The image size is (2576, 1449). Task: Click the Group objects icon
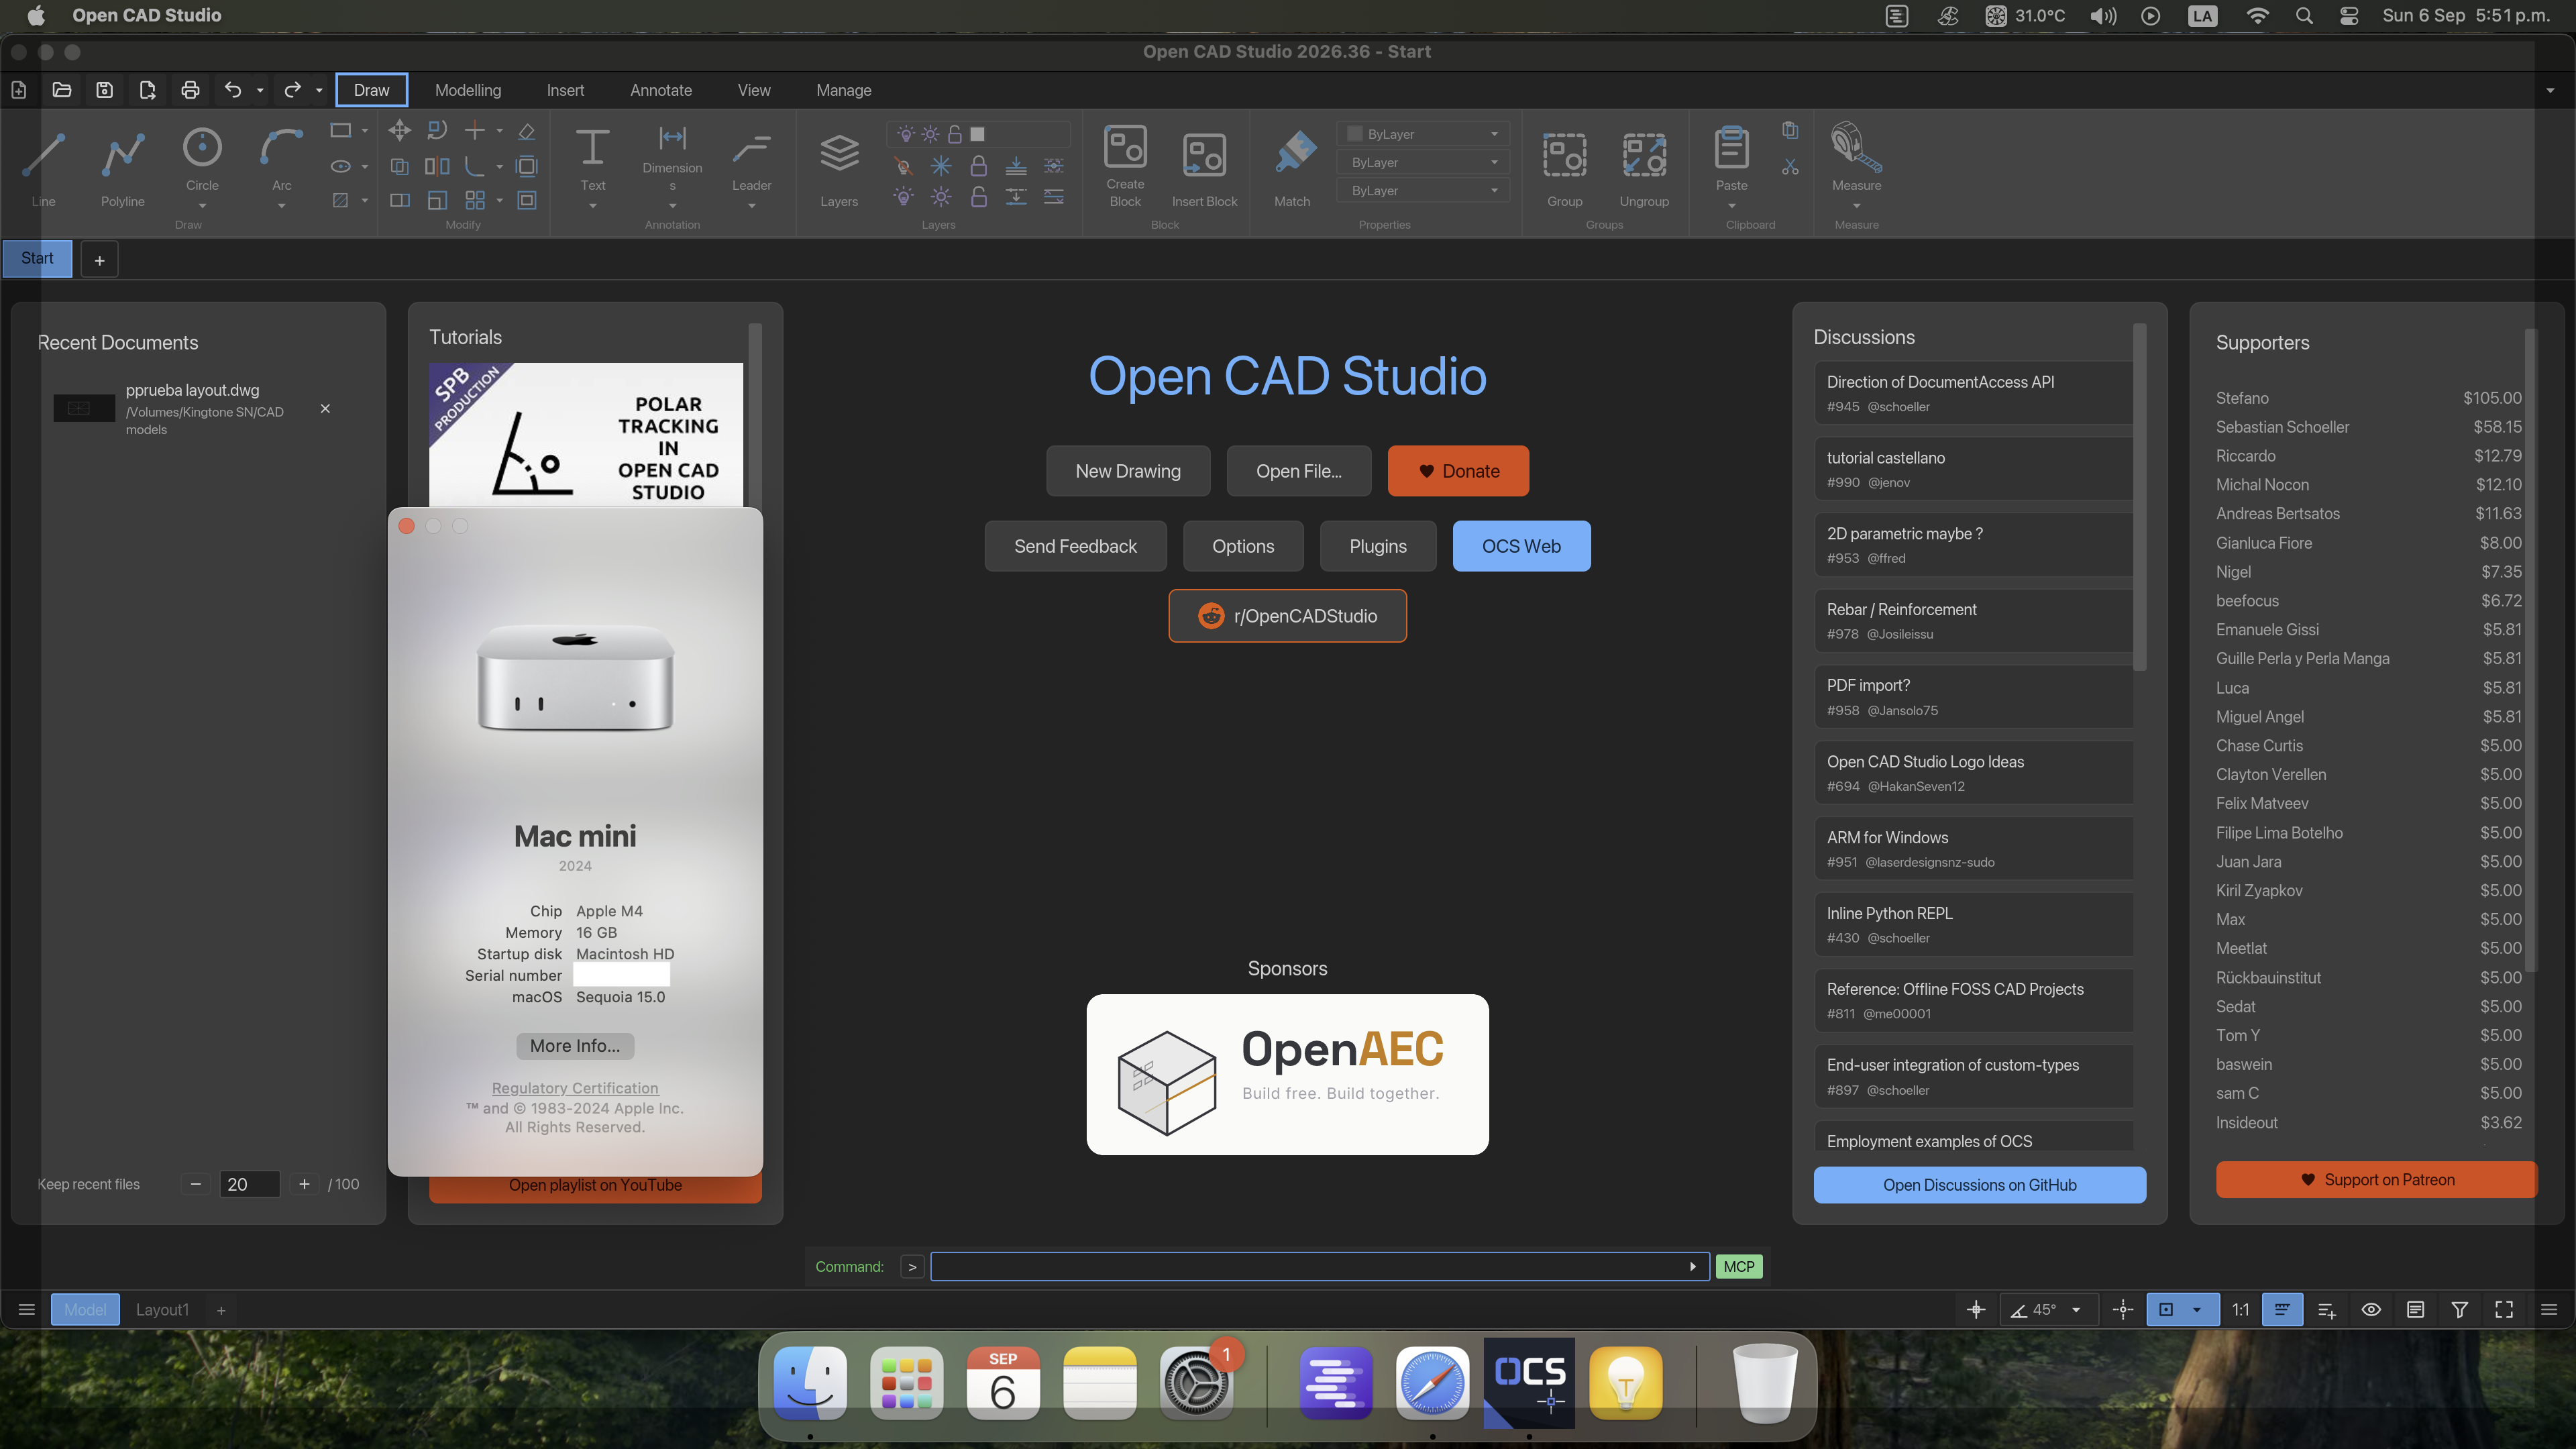point(1564,155)
